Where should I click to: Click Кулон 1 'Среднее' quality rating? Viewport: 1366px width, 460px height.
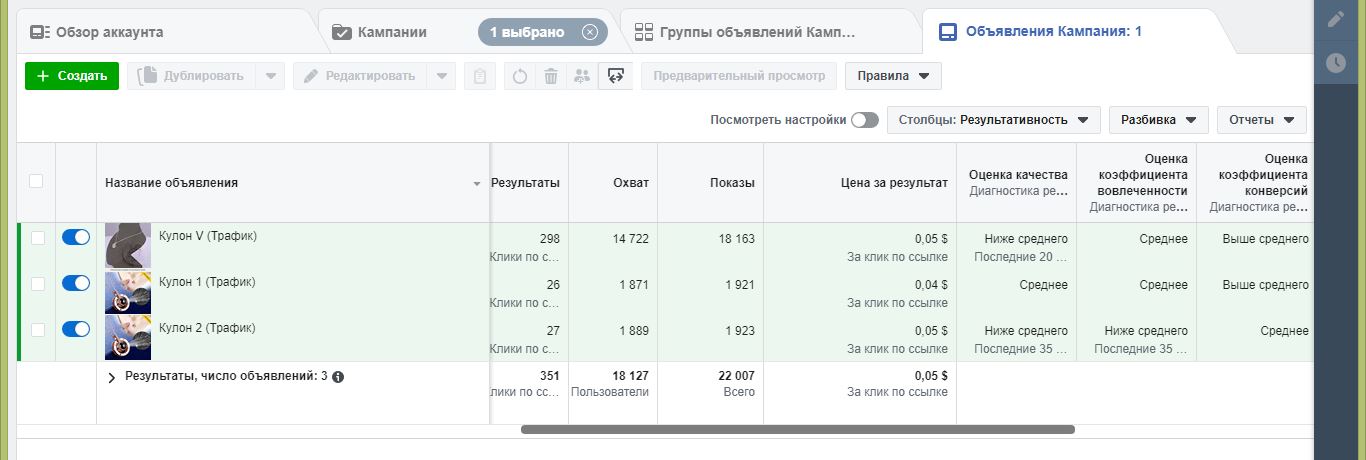pos(1042,285)
